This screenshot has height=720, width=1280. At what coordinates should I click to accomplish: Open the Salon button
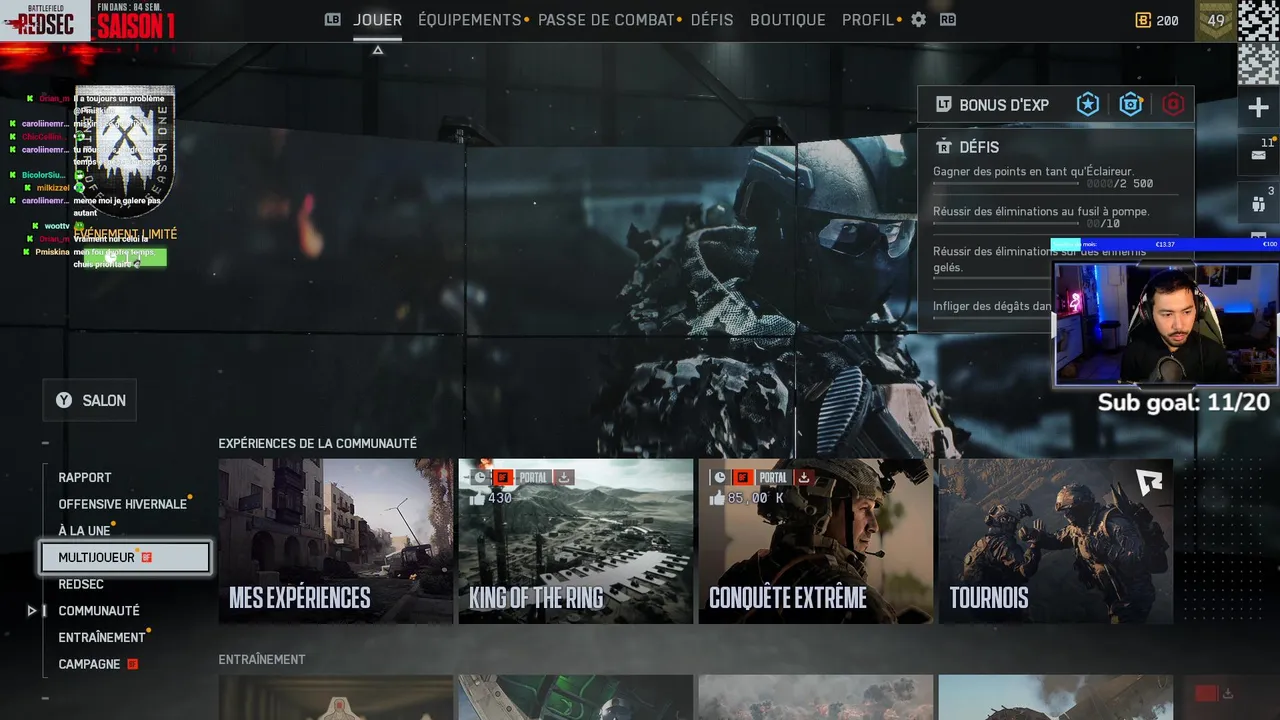90,400
